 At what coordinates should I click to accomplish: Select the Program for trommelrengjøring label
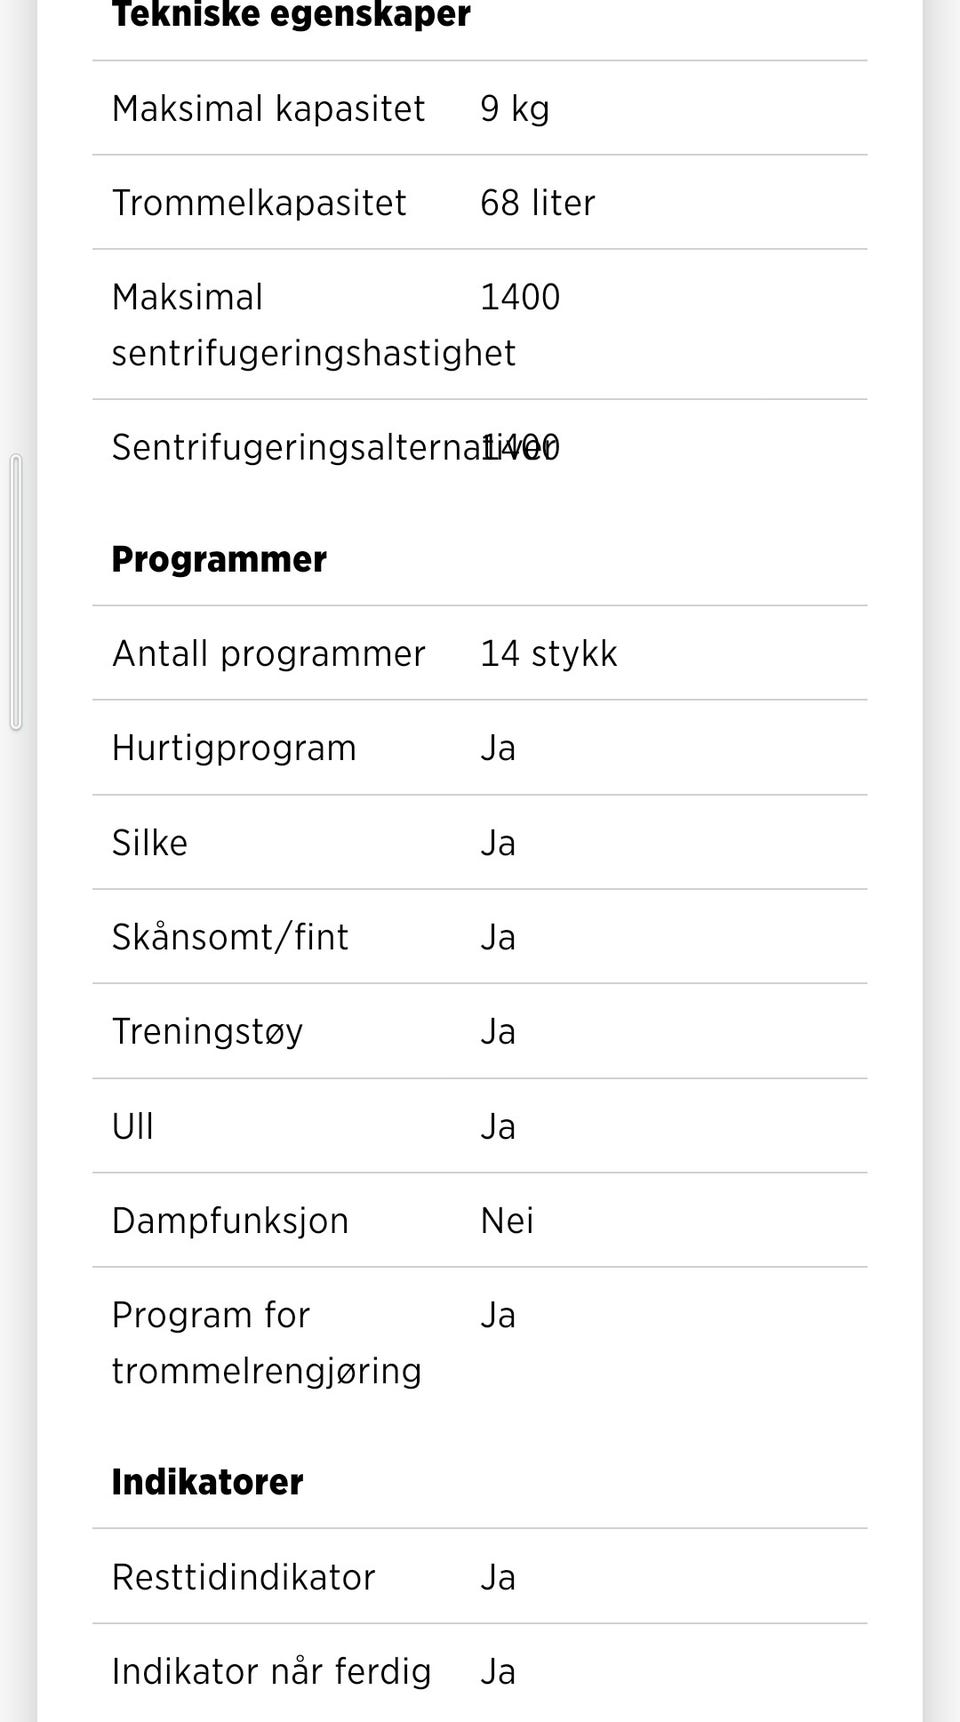[x=266, y=1342]
